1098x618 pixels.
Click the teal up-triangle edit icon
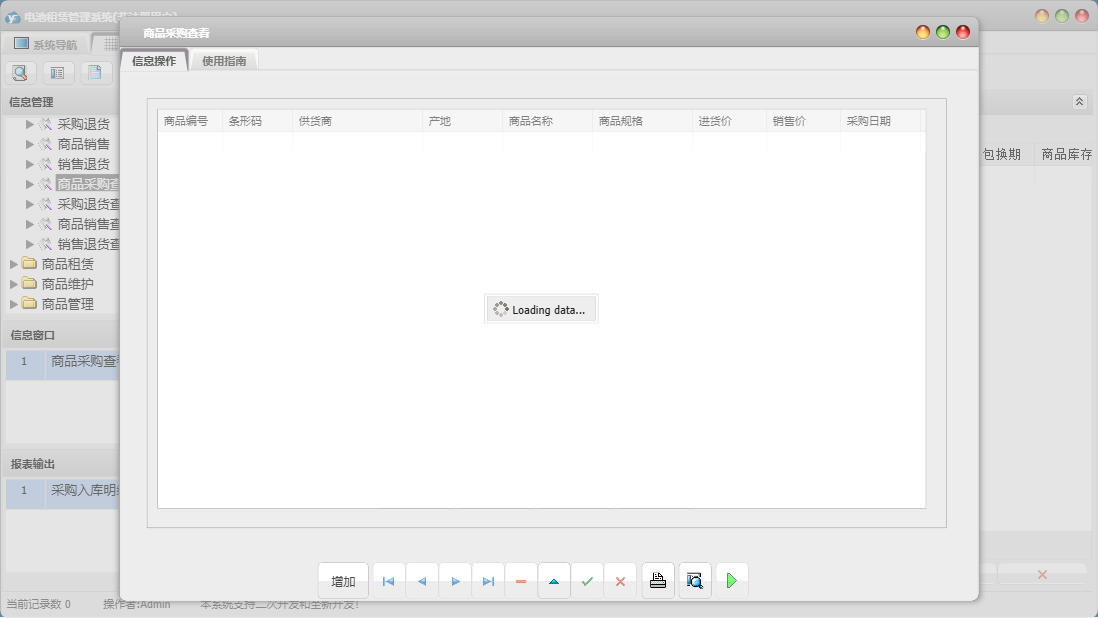coord(554,581)
